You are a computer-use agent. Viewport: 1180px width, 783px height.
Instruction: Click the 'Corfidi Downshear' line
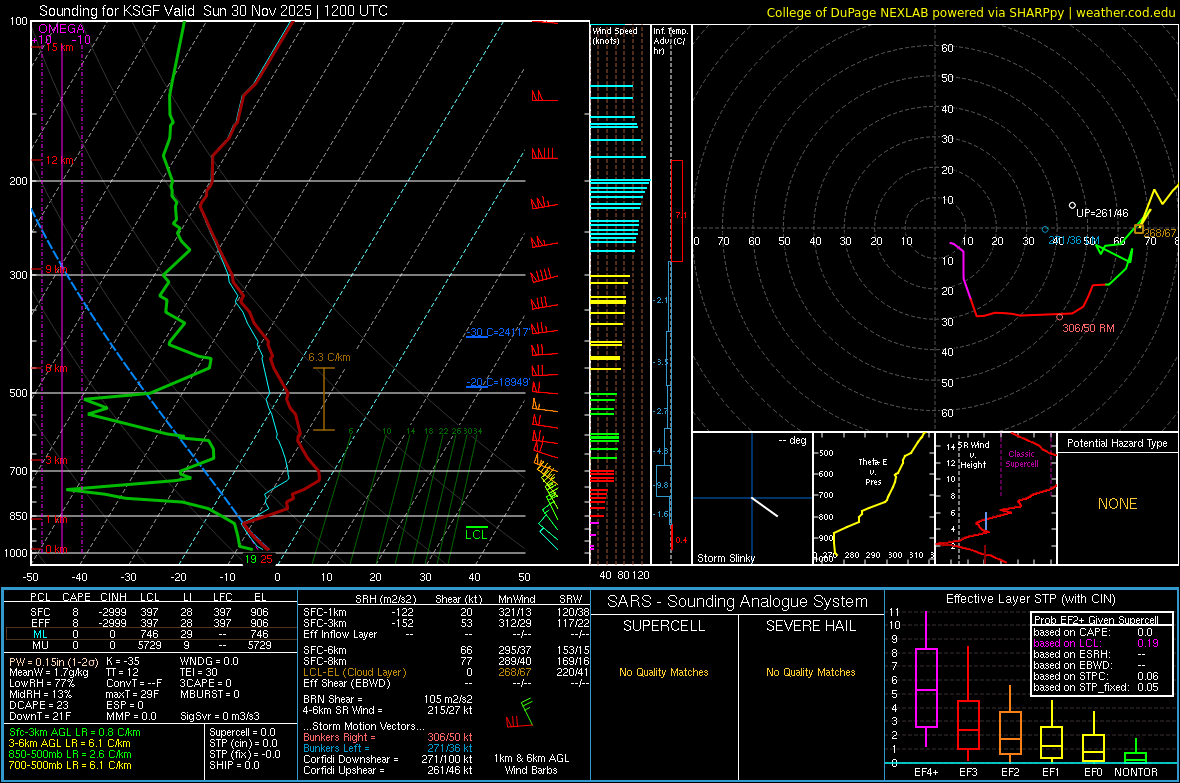(388, 759)
